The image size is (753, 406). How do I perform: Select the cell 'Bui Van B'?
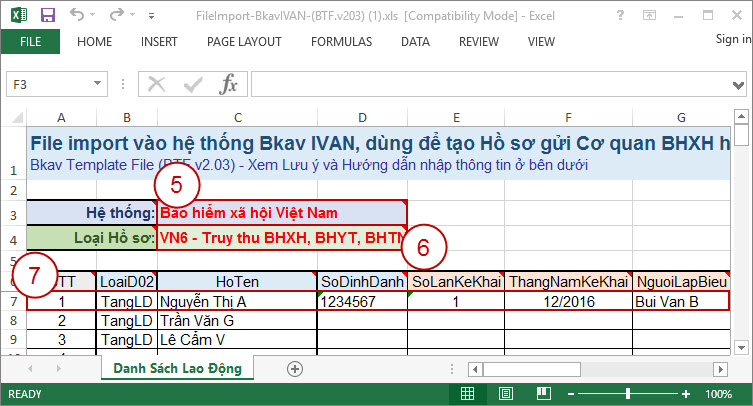point(681,301)
